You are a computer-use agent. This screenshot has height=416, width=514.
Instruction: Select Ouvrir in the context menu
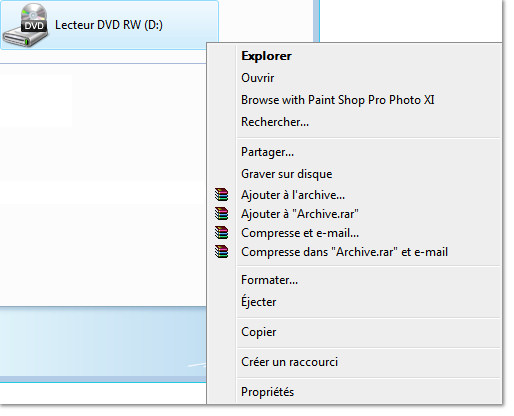click(257, 78)
